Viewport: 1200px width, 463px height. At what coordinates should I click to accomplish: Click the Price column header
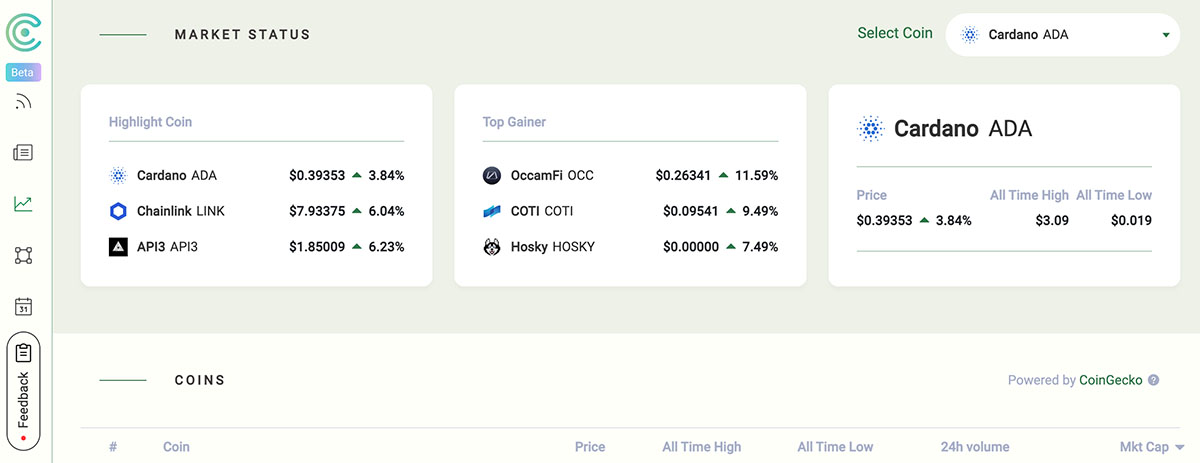pyautogui.click(x=590, y=447)
